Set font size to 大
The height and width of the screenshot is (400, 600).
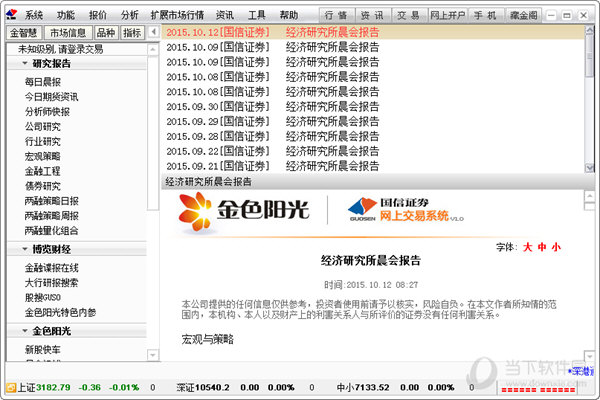(528, 247)
